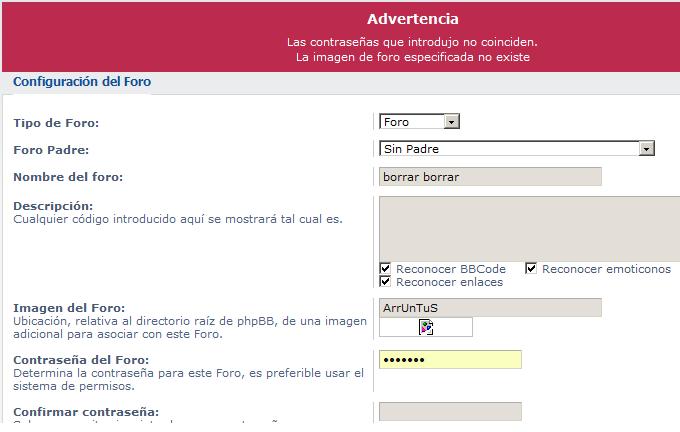Click the Confirmar contraseña label
Screen dimensions: 680x432
[x=86, y=412]
